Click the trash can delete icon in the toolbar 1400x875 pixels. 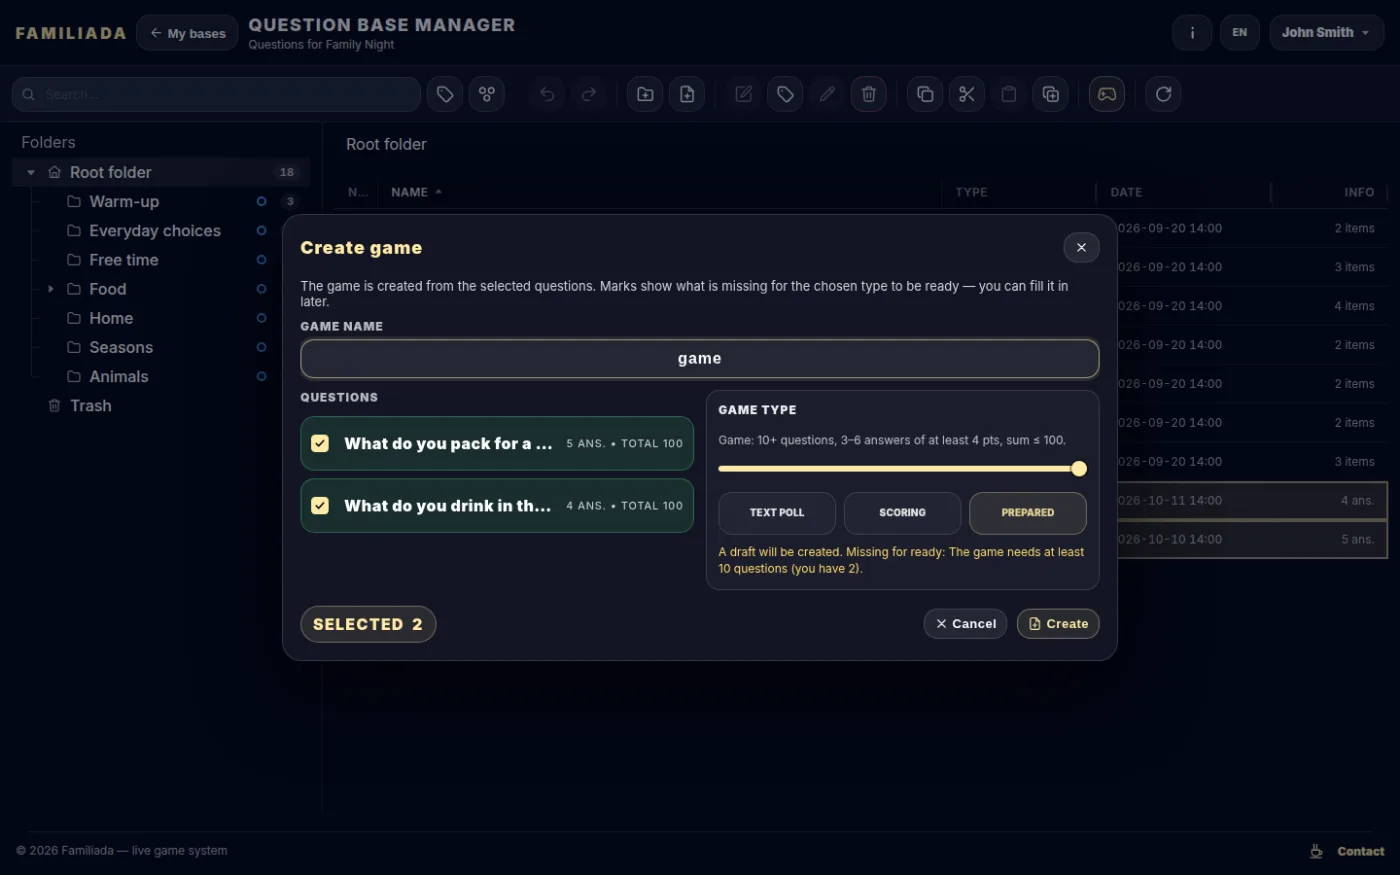869,94
